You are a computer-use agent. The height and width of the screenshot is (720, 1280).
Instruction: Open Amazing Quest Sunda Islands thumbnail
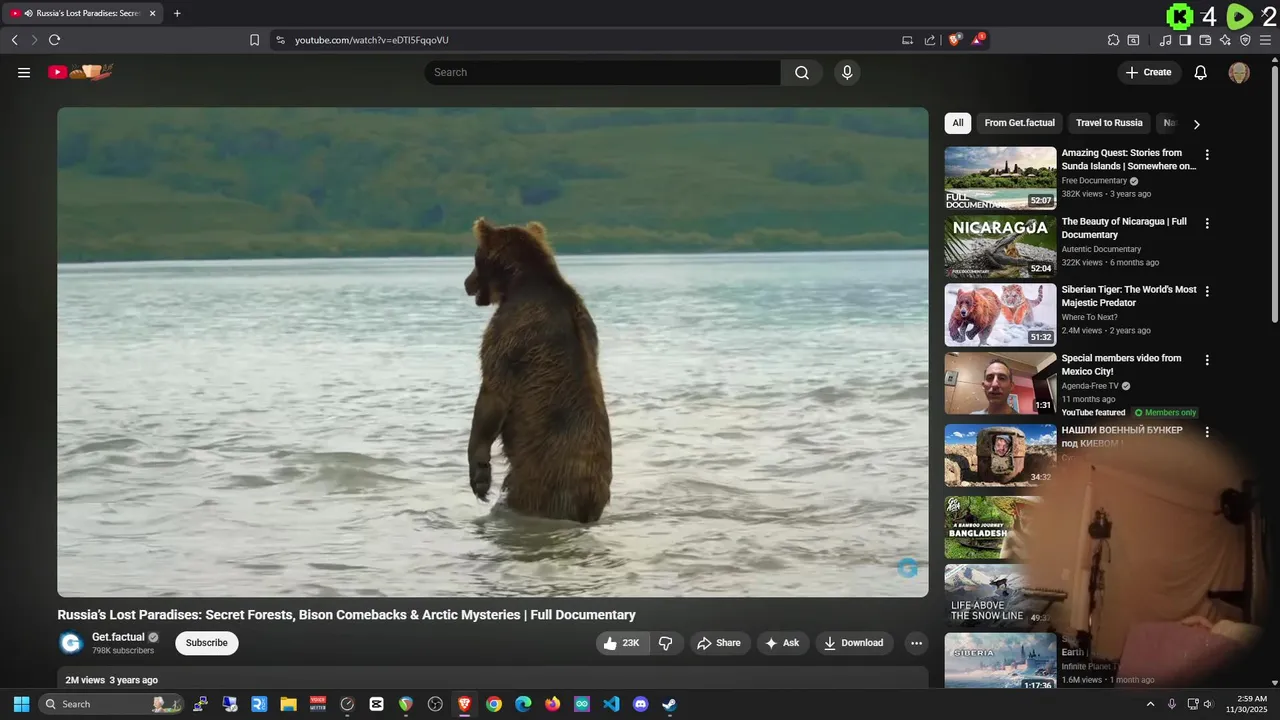tap(1000, 178)
